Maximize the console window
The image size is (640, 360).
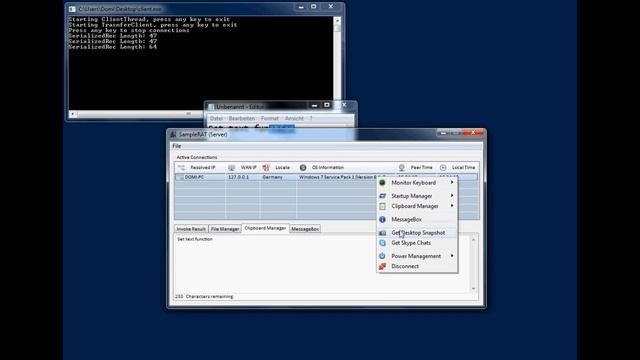coord(313,7)
